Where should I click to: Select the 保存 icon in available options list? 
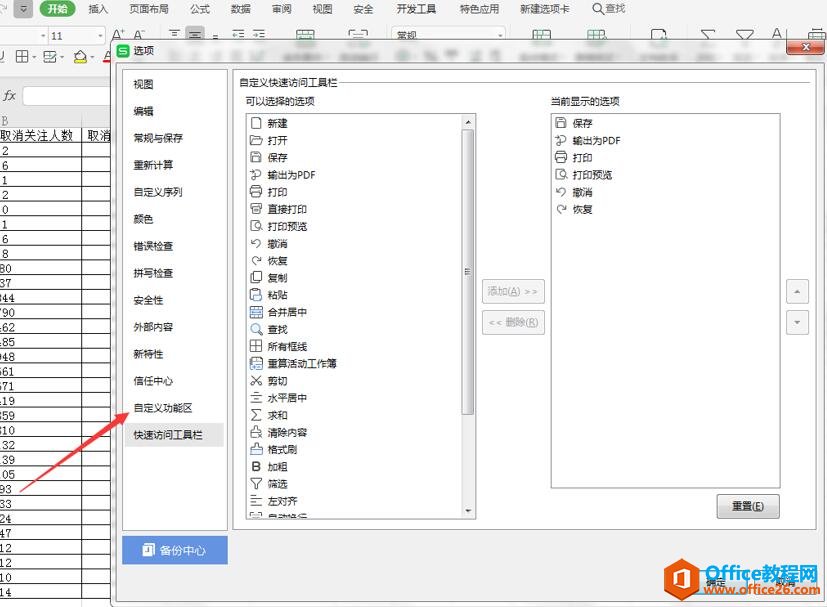pos(256,157)
